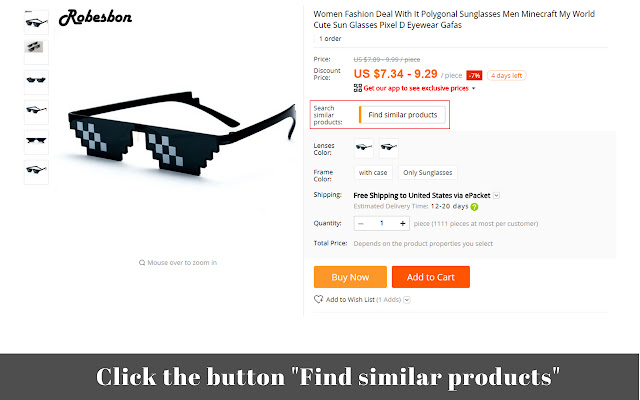The height and width of the screenshot is (400, 640).
Task: Click the green delivery time help icon
Action: 474,207
